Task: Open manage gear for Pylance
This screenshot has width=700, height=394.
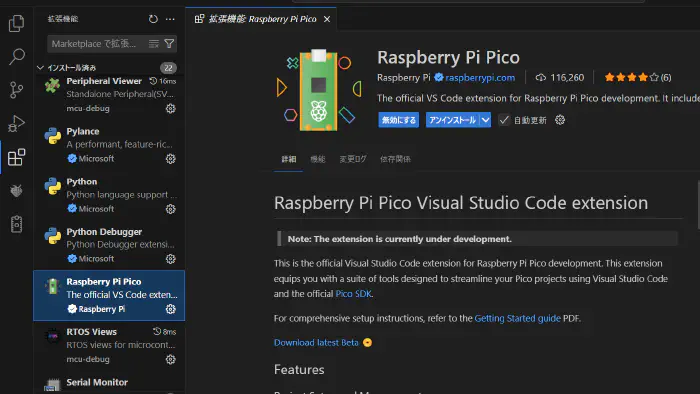Action: (171, 158)
